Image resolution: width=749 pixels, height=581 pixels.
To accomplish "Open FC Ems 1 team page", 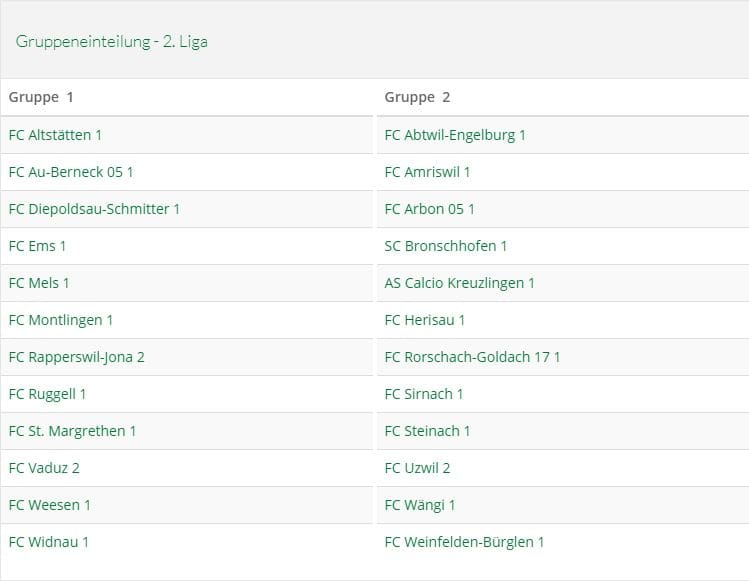I will point(37,246).
